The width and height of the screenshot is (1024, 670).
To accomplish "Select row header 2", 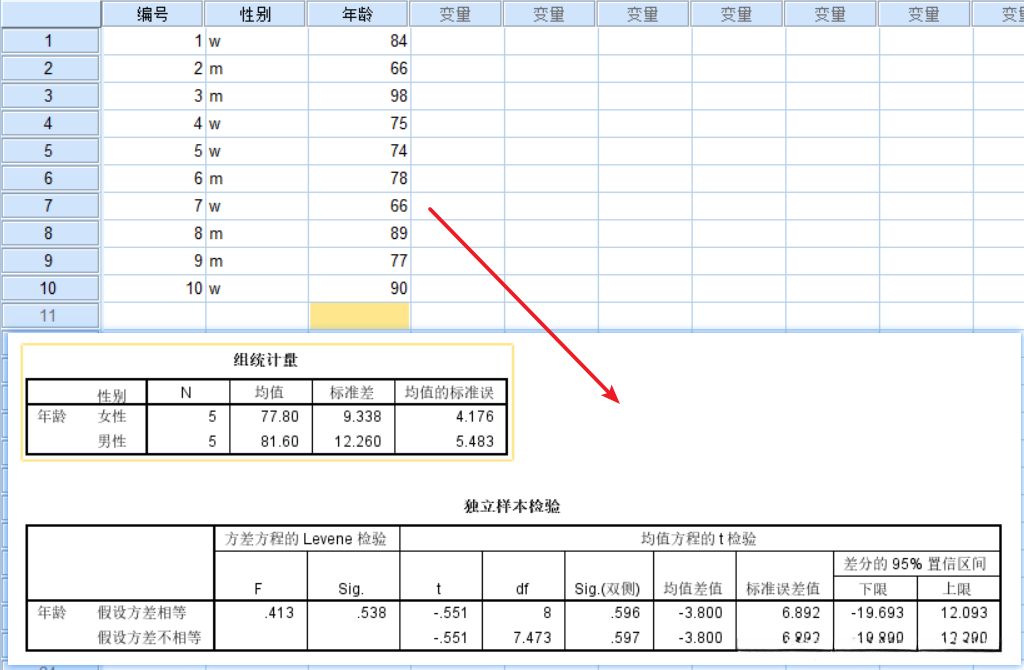I will pos(50,69).
